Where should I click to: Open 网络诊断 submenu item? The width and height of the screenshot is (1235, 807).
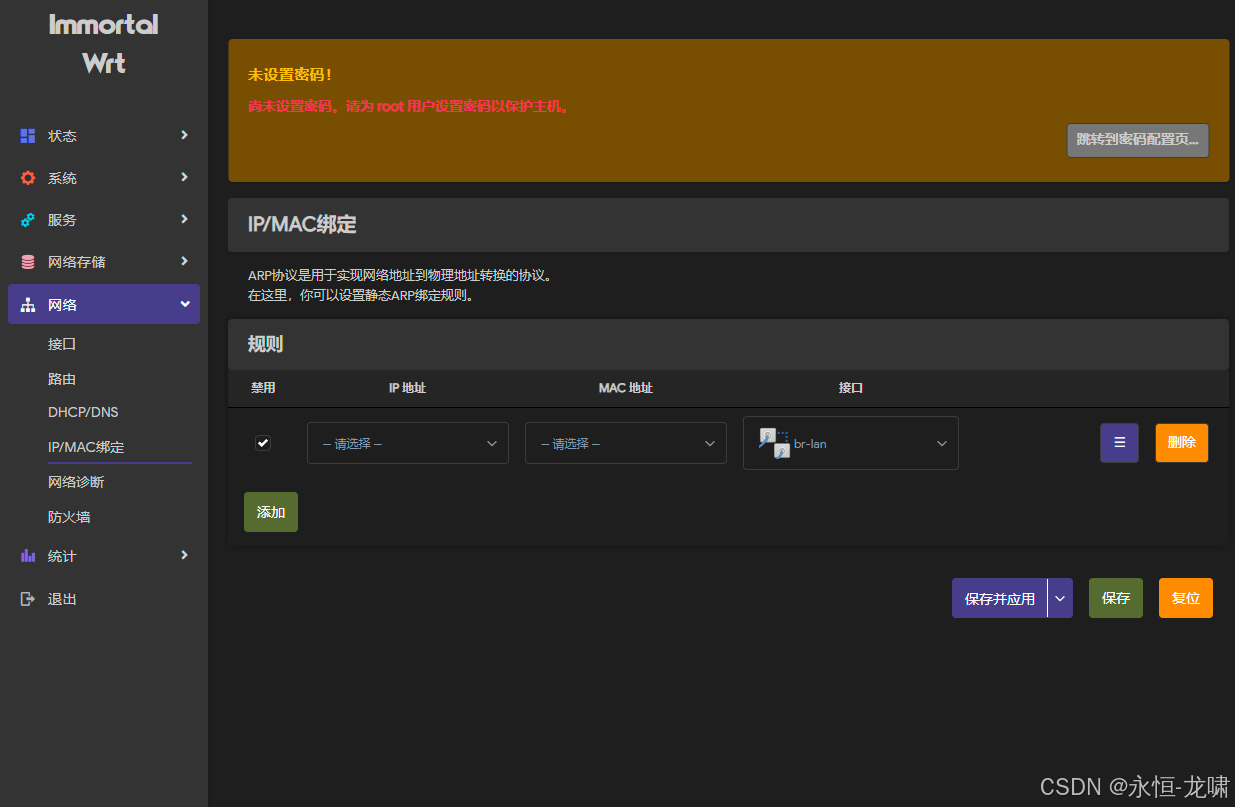(76, 482)
